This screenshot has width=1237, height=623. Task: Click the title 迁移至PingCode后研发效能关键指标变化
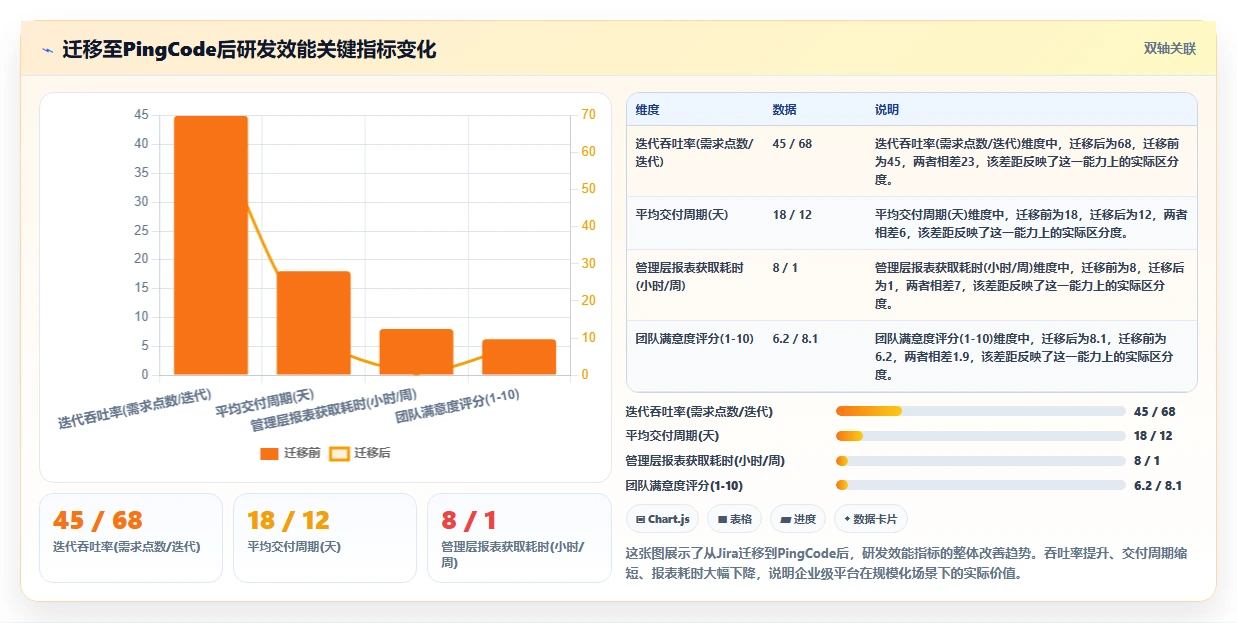pyautogui.click(x=249, y=49)
